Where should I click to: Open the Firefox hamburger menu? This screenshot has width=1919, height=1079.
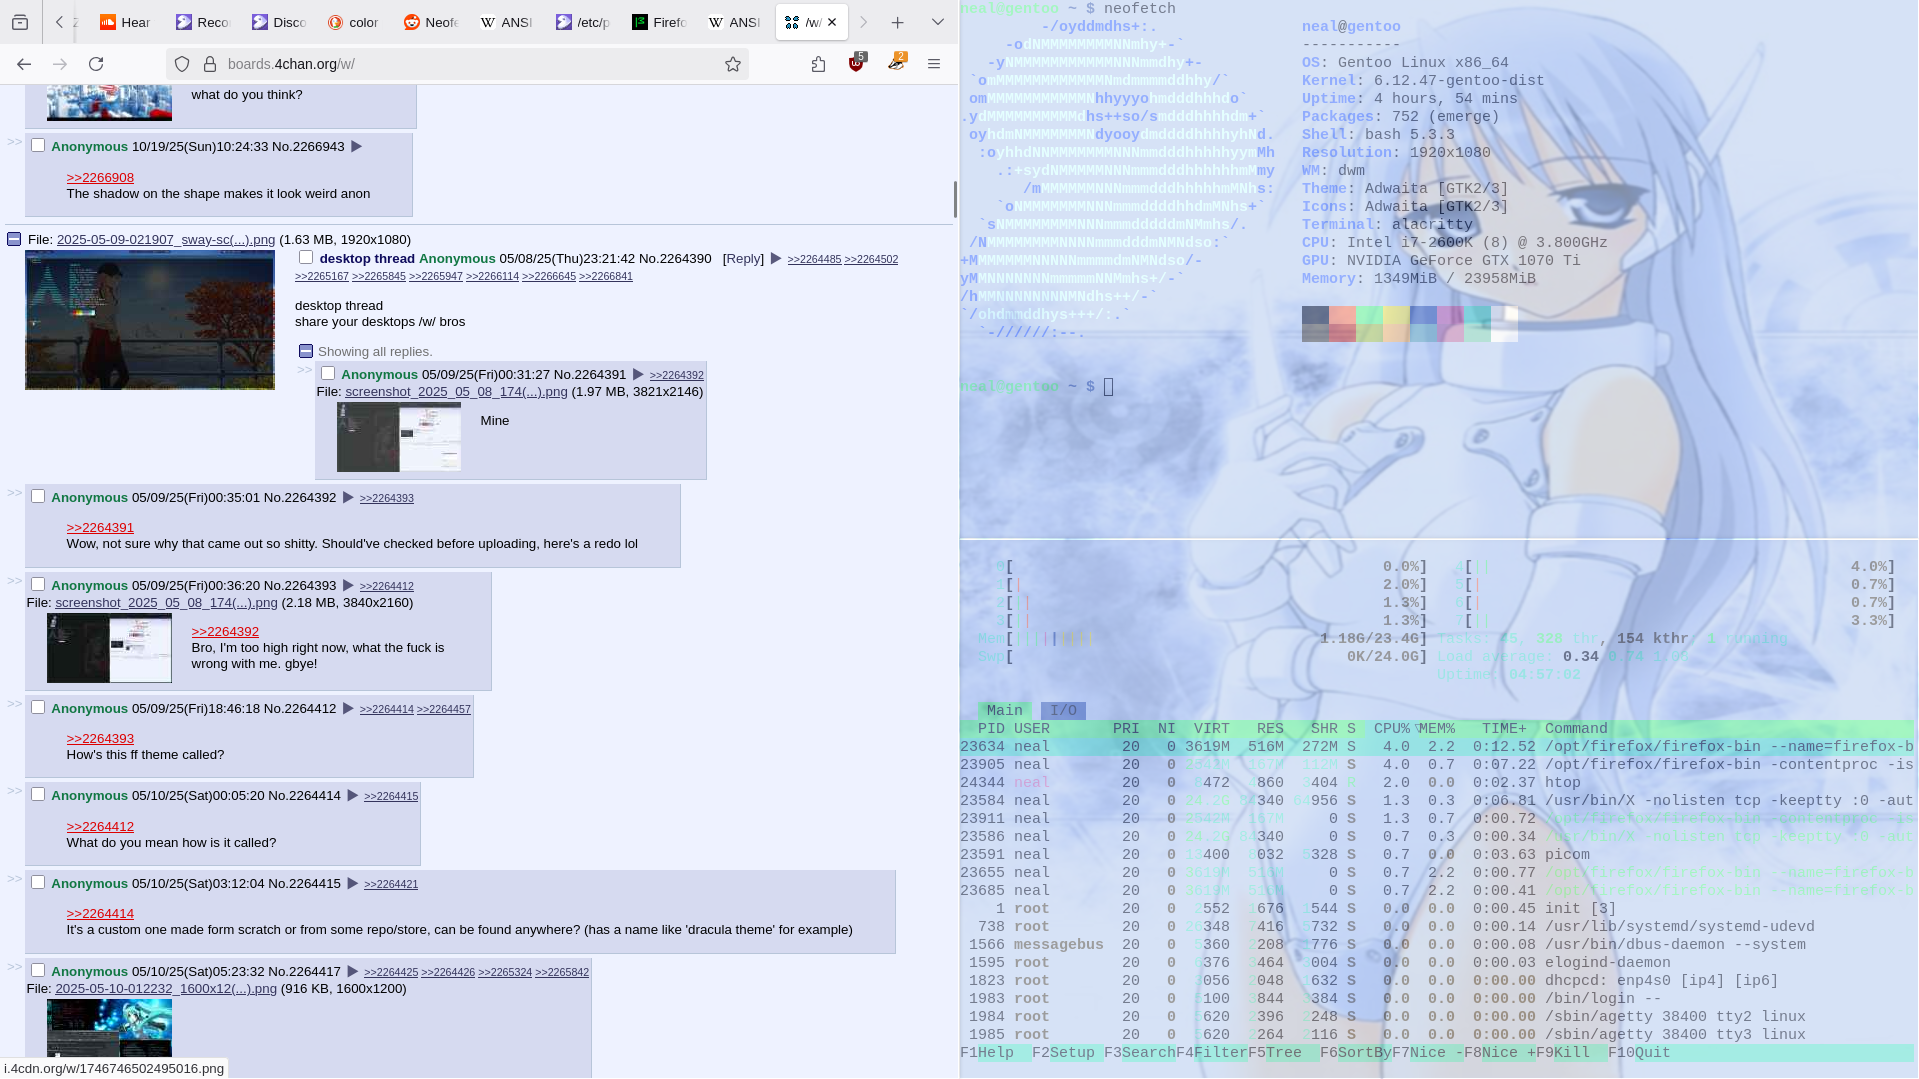[x=934, y=64]
